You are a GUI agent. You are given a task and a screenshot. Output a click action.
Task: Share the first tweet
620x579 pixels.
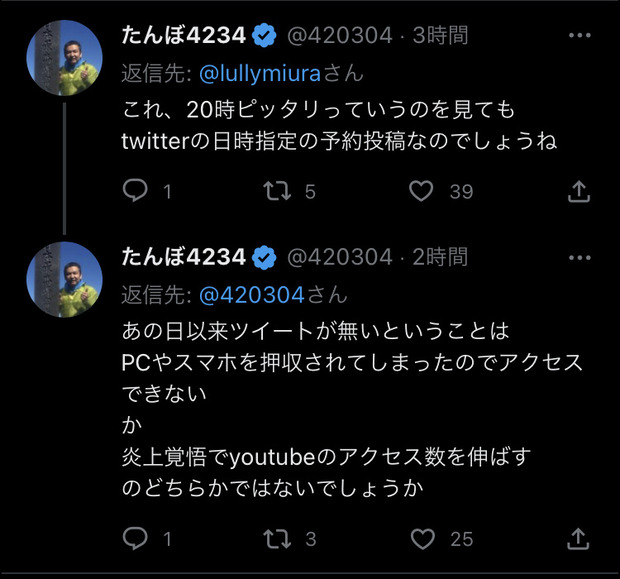point(578,191)
